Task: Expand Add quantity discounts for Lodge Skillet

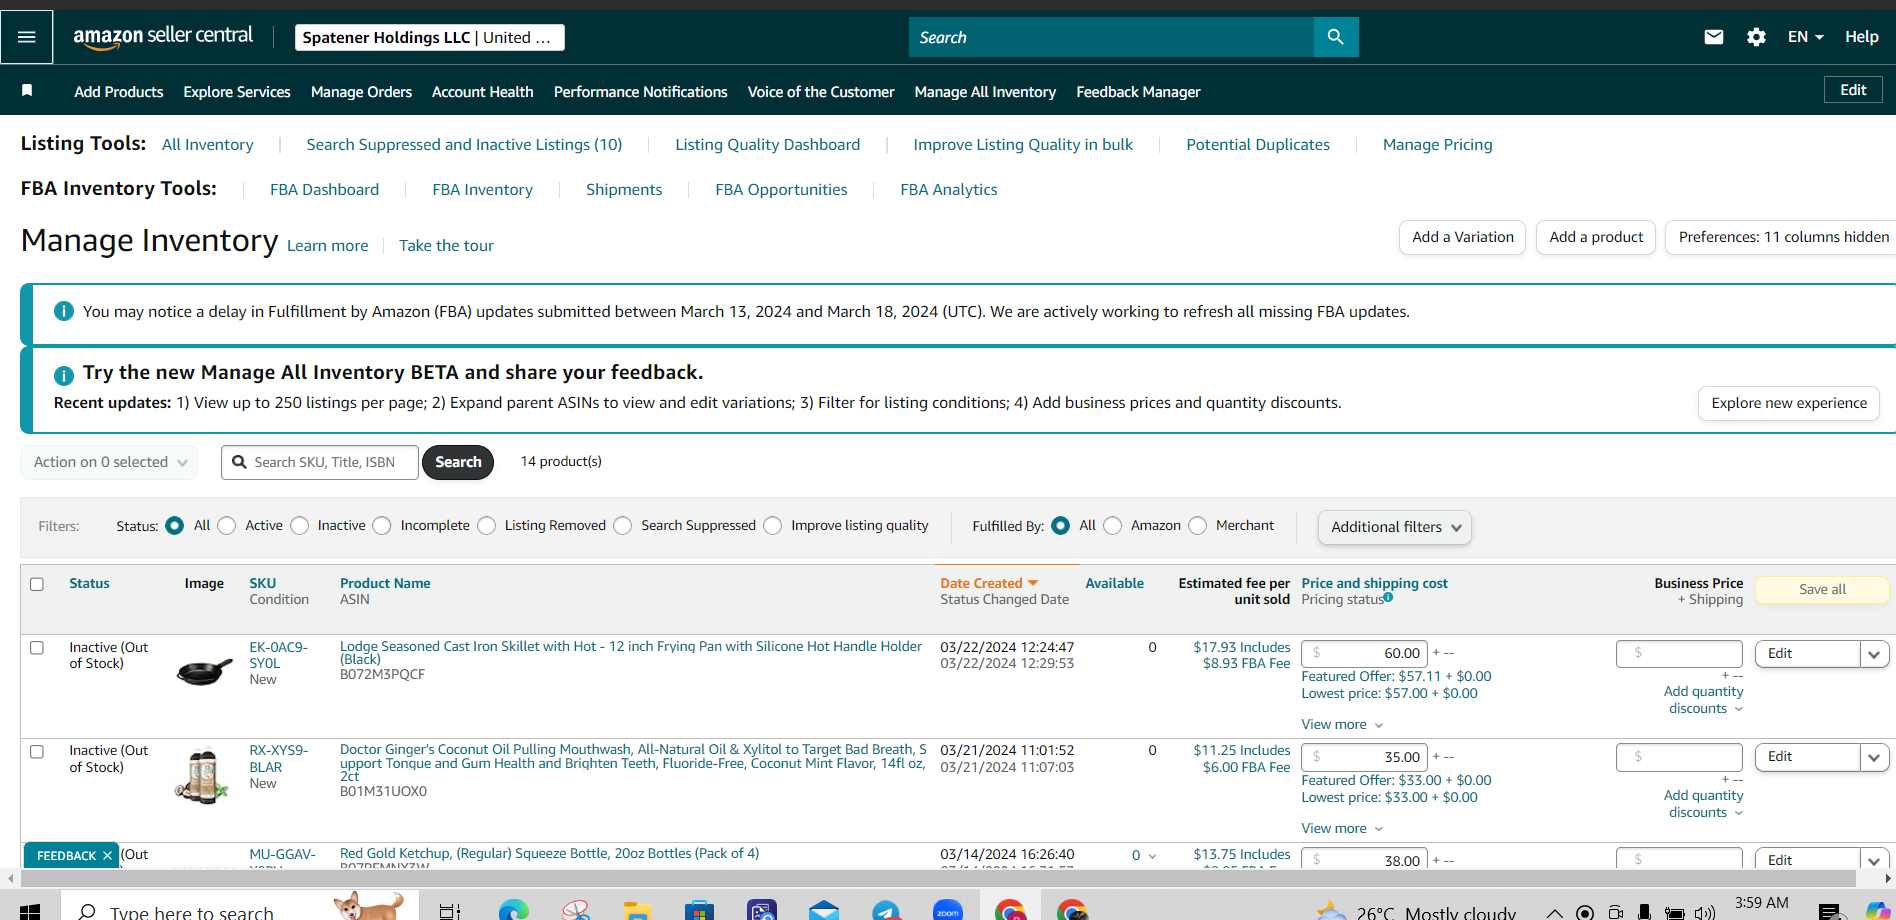Action: coord(1704,700)
